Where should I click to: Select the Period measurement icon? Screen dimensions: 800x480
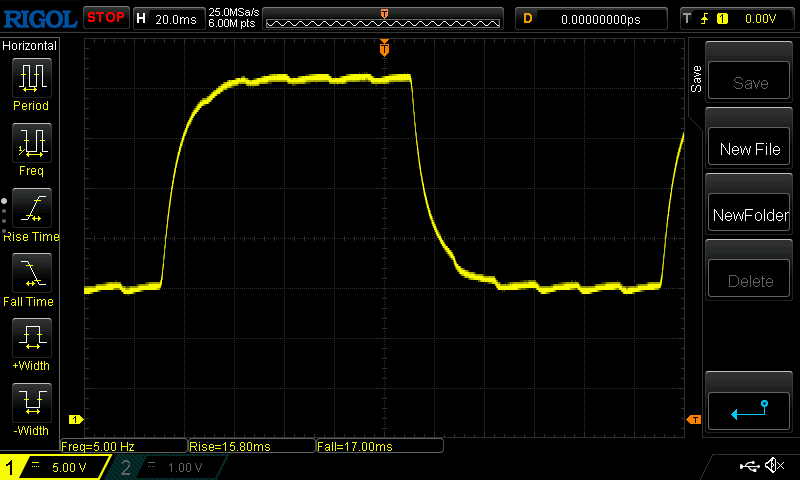point(31,77)
